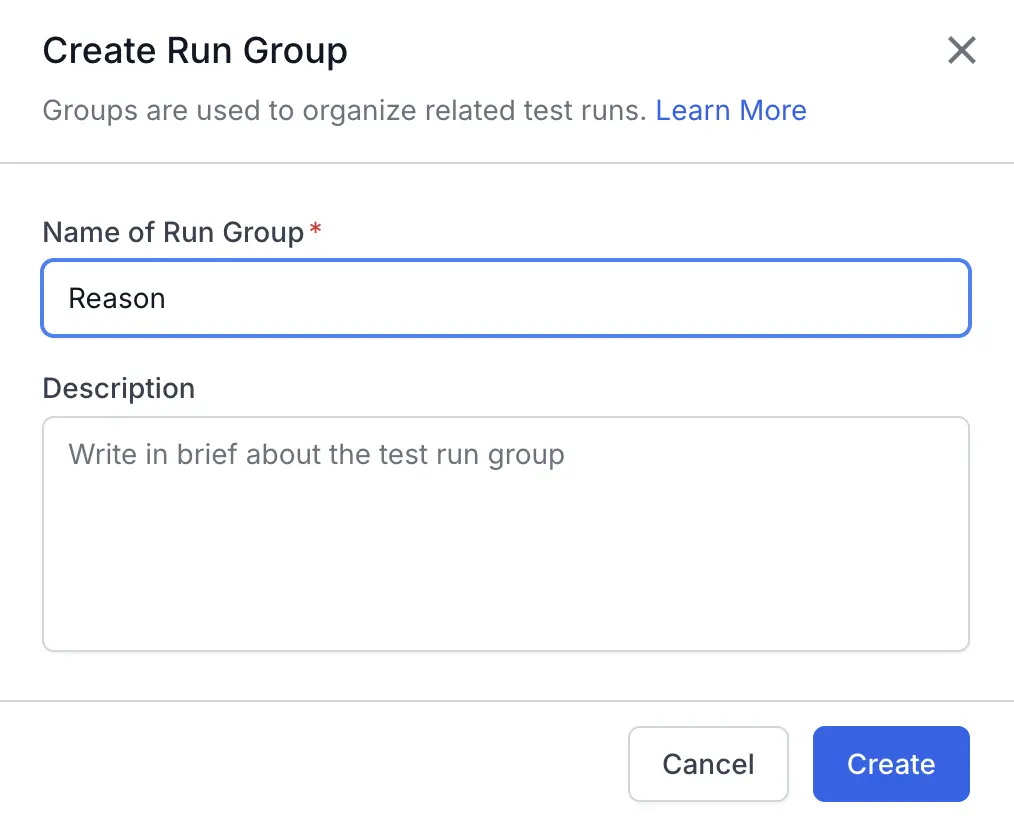Click Learn More about run groups
This screenshot has height=820, width=1014.
click(x=731, y=110)
